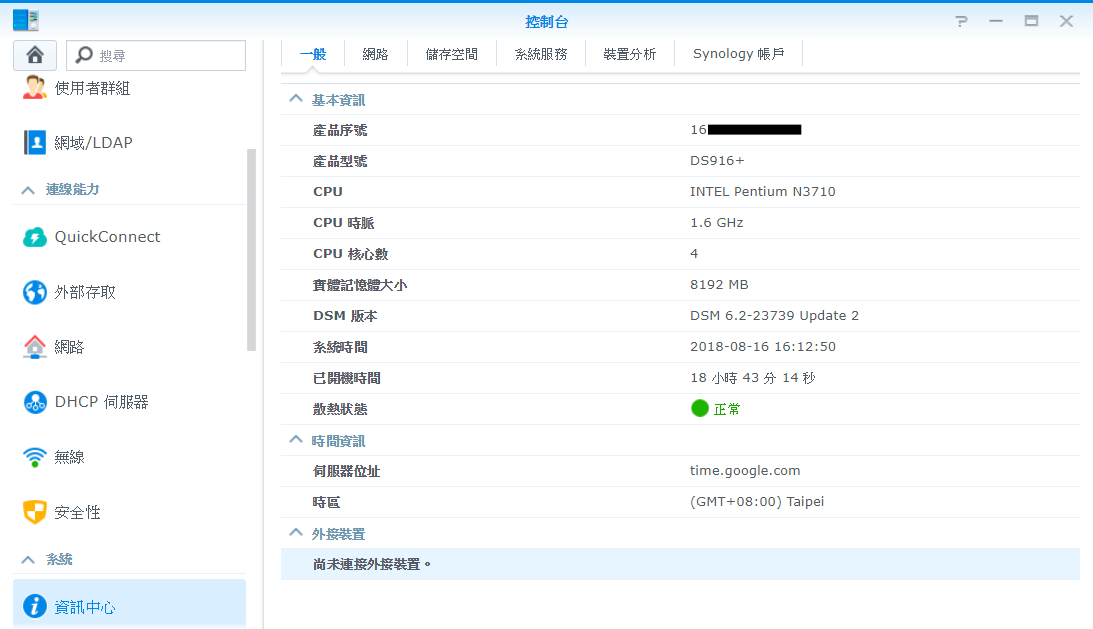Screen dimensions: 1093x629
Task: Select DHCP 伺服器 label in sidebar
Action: pos(102,402)
